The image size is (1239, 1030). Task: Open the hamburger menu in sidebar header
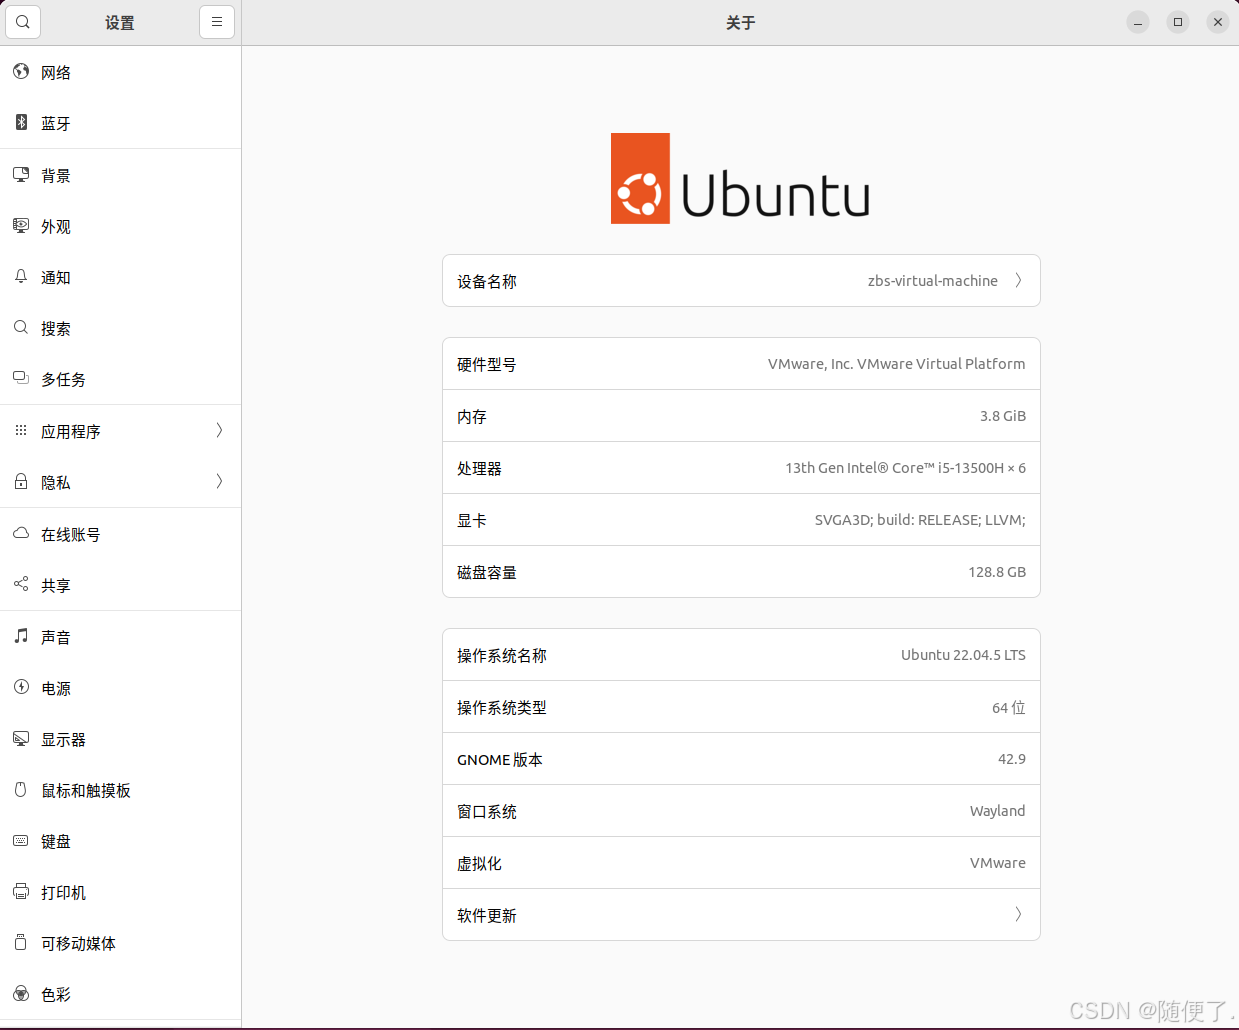click(x=217, y=22)
